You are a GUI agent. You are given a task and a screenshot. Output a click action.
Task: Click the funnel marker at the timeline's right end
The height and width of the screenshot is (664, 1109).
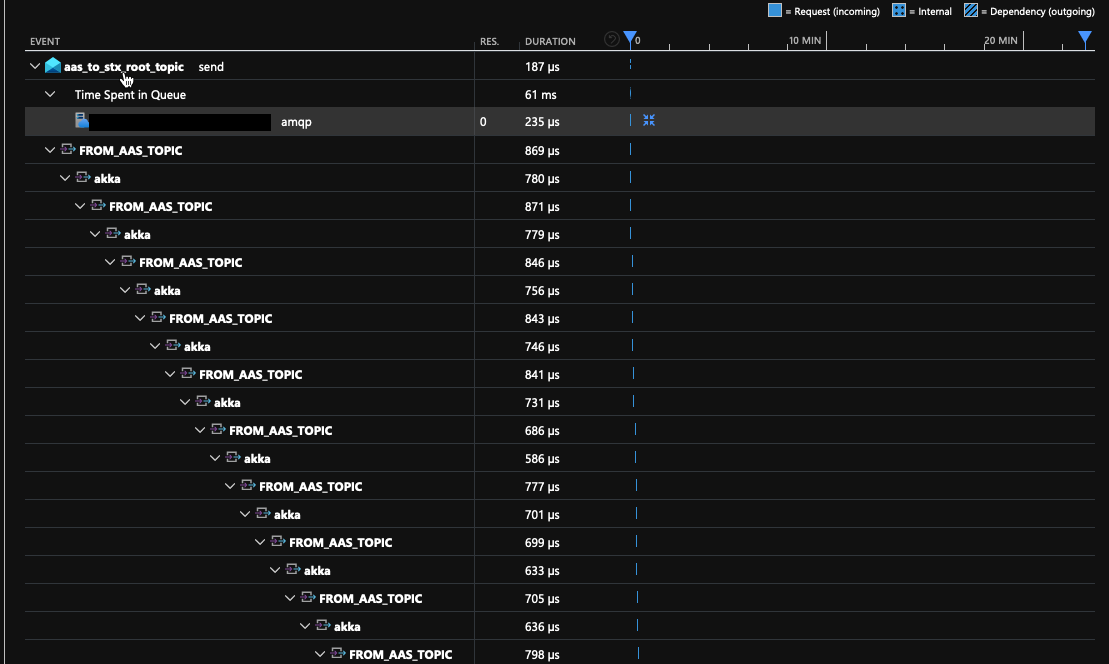(1085, 36)
